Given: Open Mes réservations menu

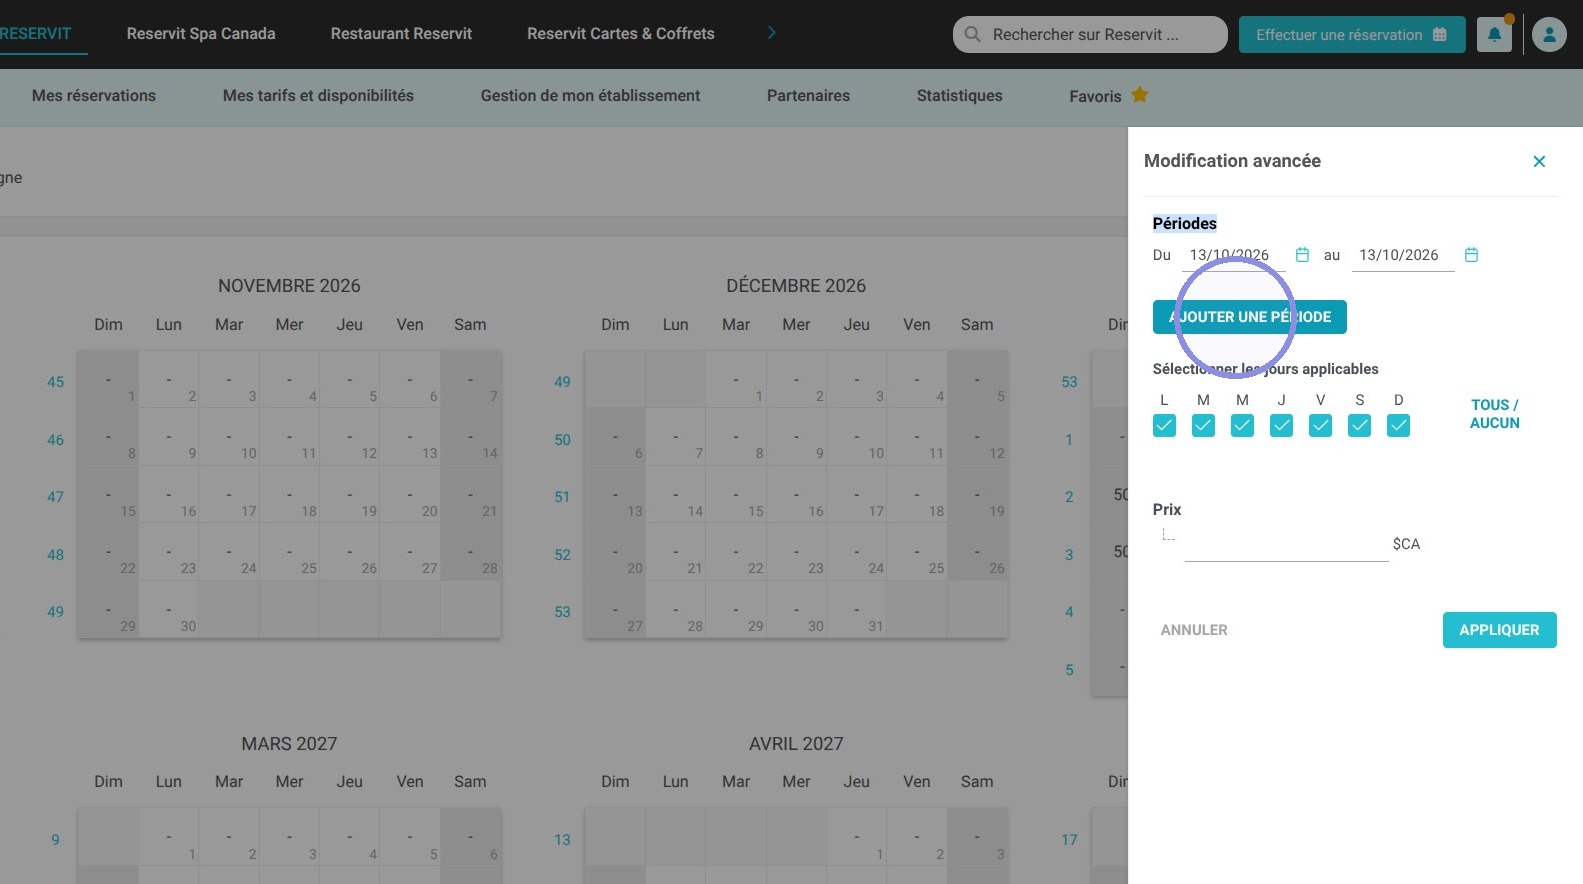Looking at the screenshot, I should click(94, 96).
